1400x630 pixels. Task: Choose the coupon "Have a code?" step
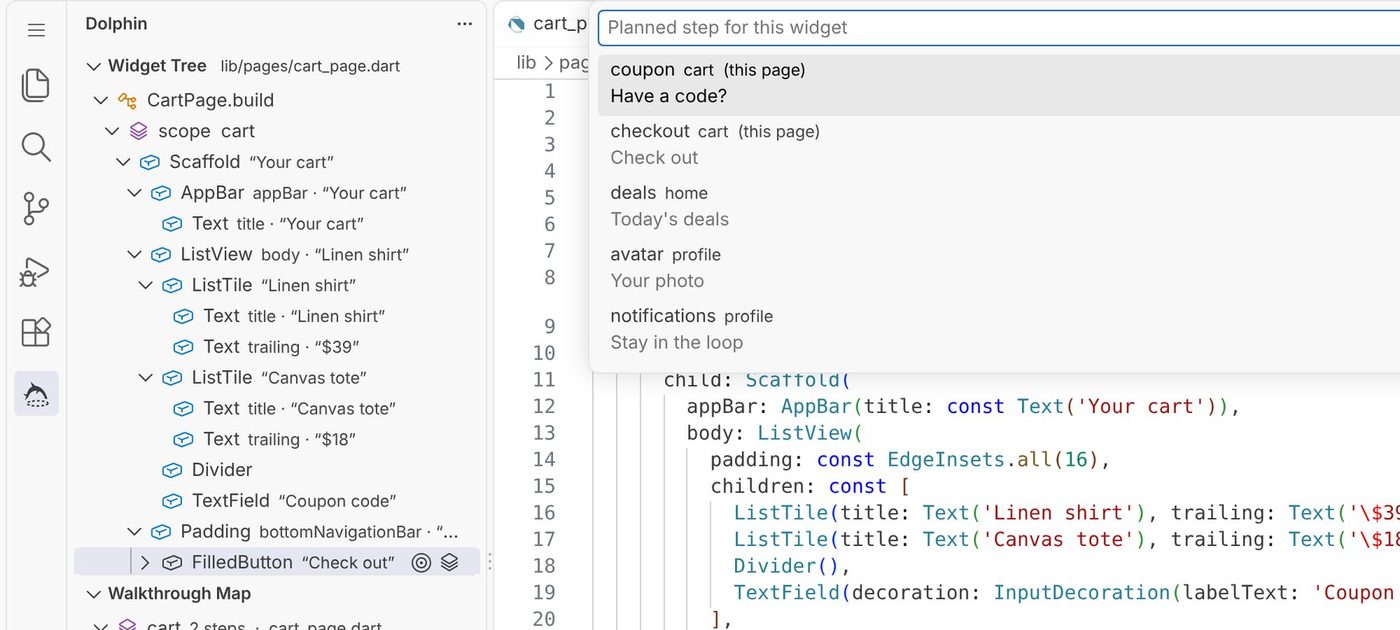click(998, 84)
